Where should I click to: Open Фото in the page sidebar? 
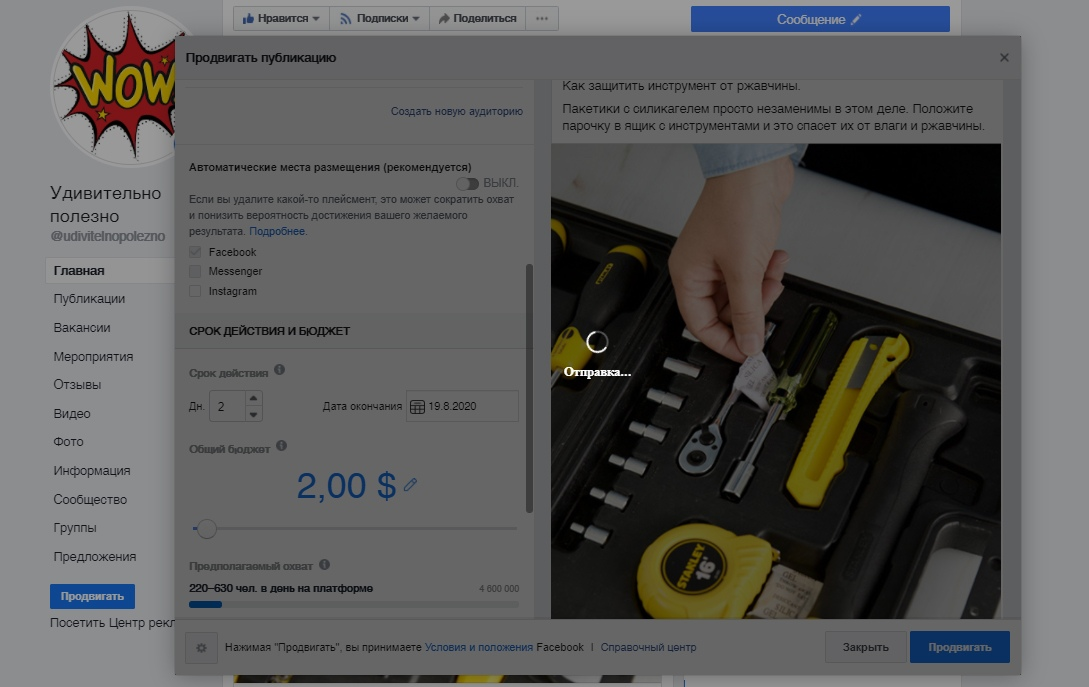click(68, 442)
